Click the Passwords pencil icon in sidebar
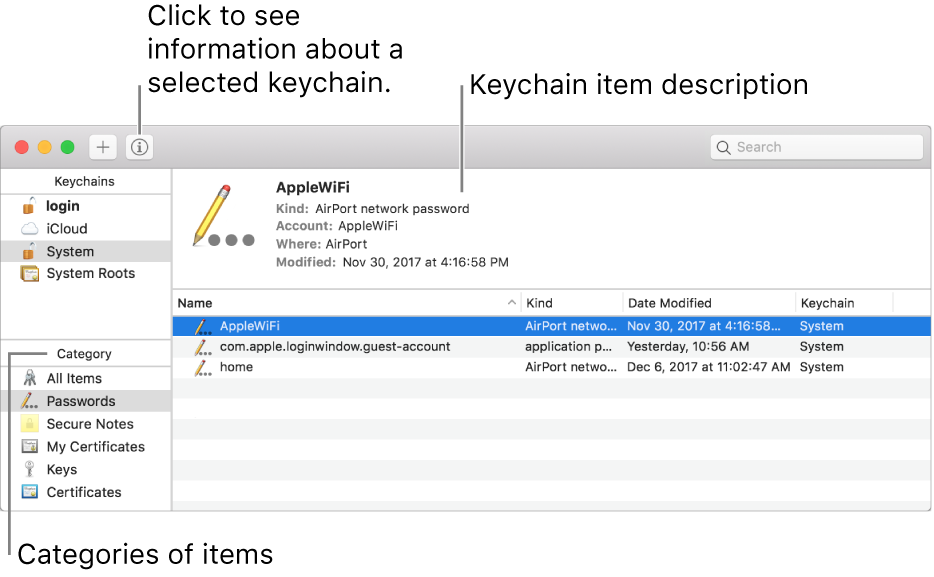 [x=29, y=401]
